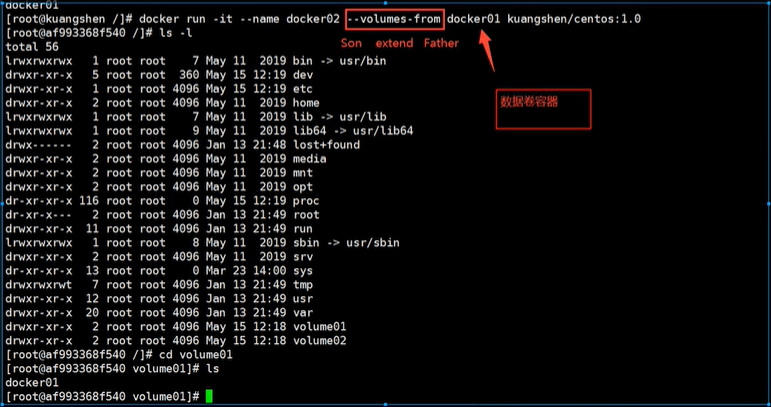Click the green terminal cursor block
This screenshot has width=771, height=407.
(209, 396)
